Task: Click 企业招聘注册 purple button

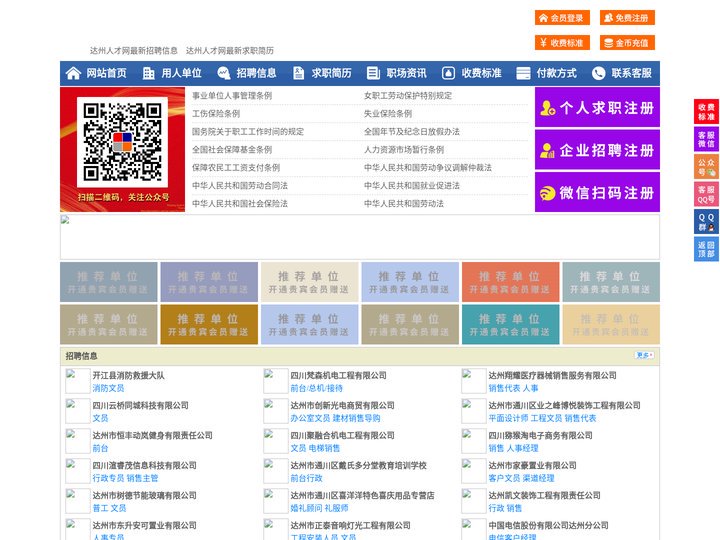Action: click(x=597, y=150)
